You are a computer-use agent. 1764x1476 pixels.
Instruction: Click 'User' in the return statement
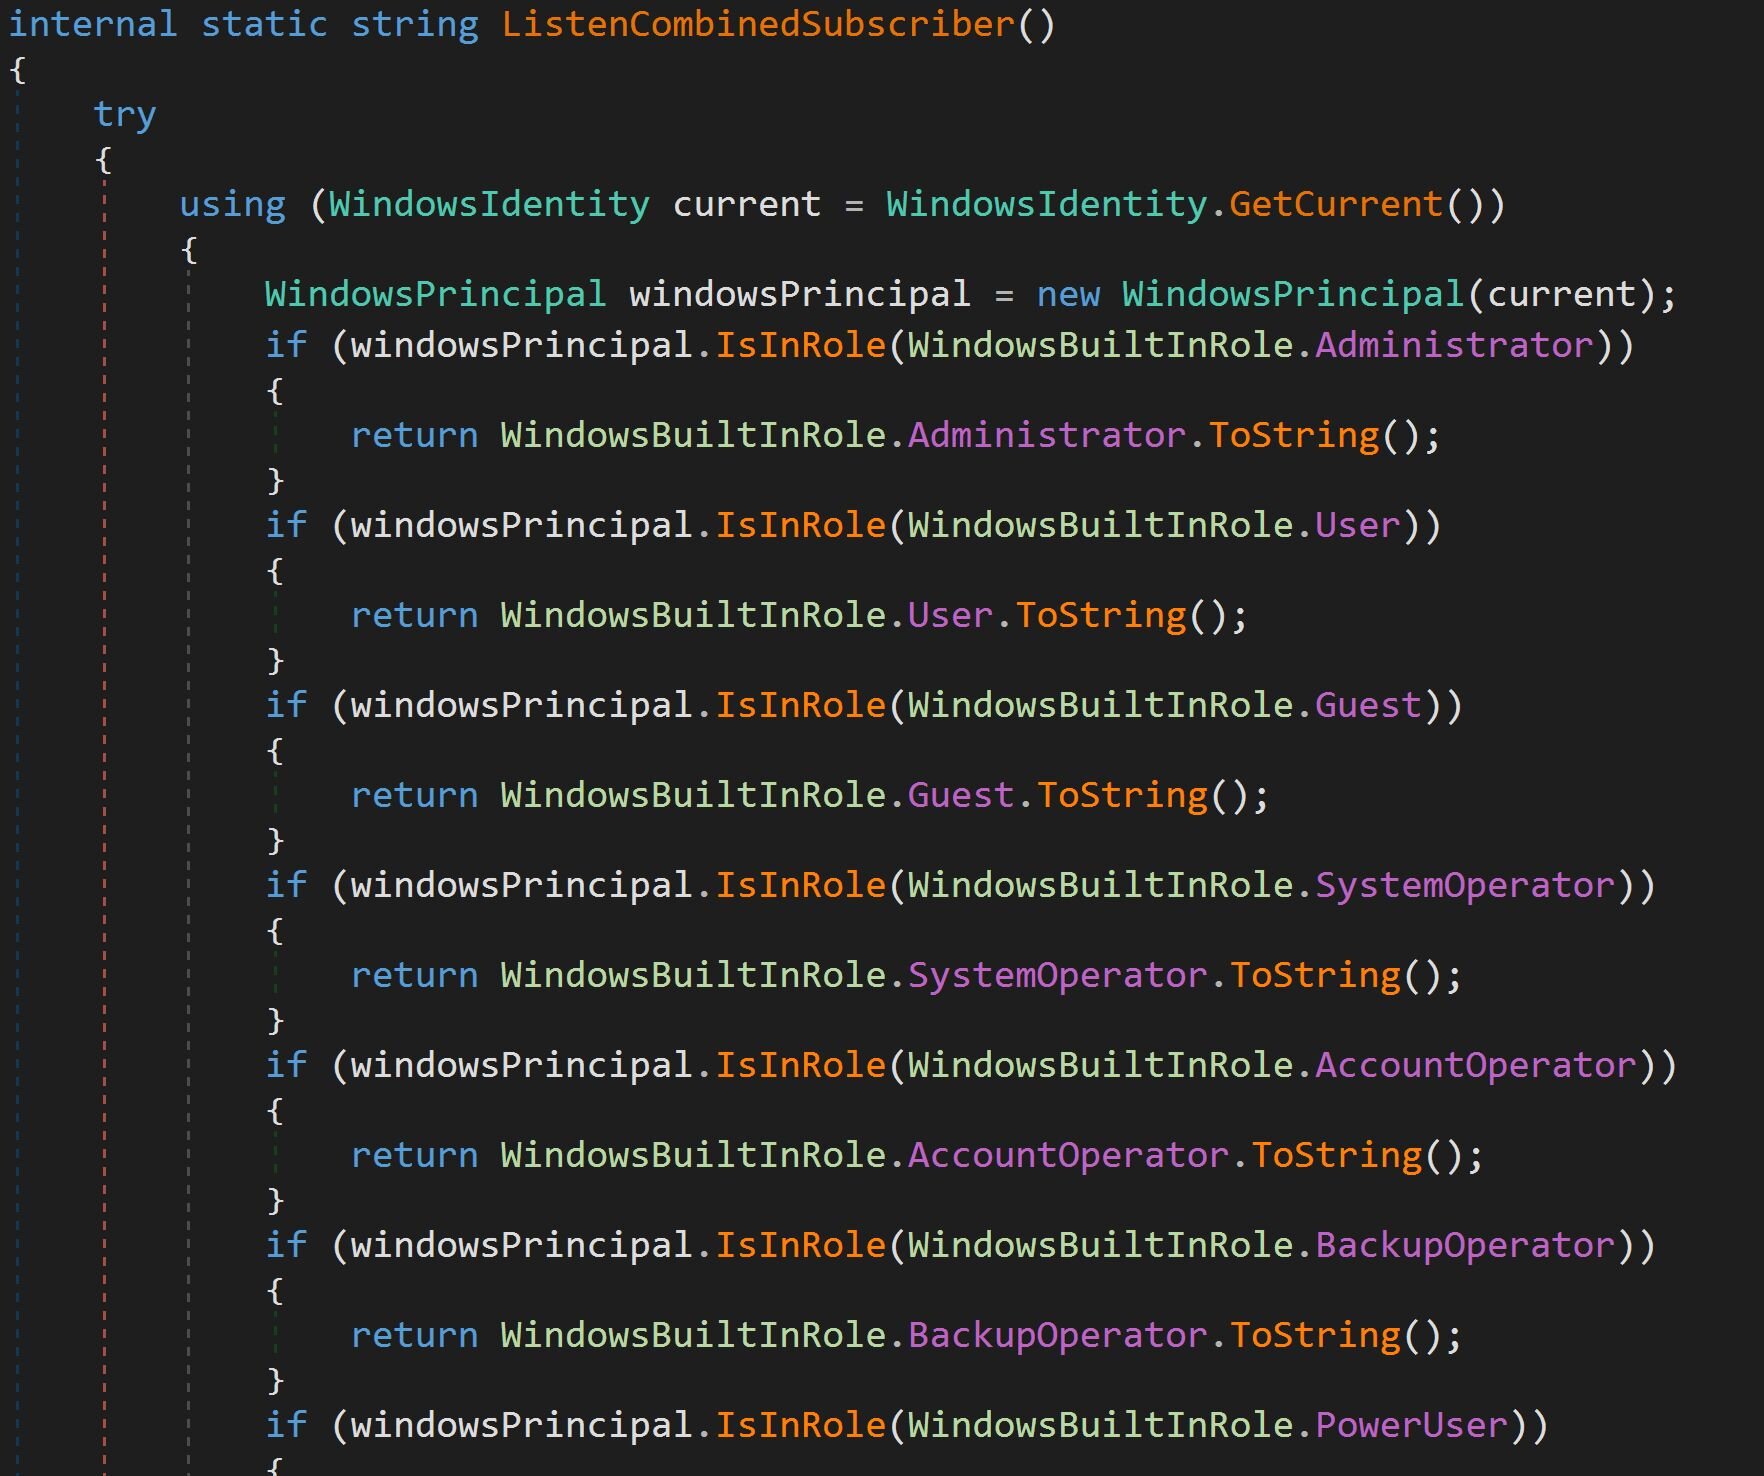tap(951, 615)
